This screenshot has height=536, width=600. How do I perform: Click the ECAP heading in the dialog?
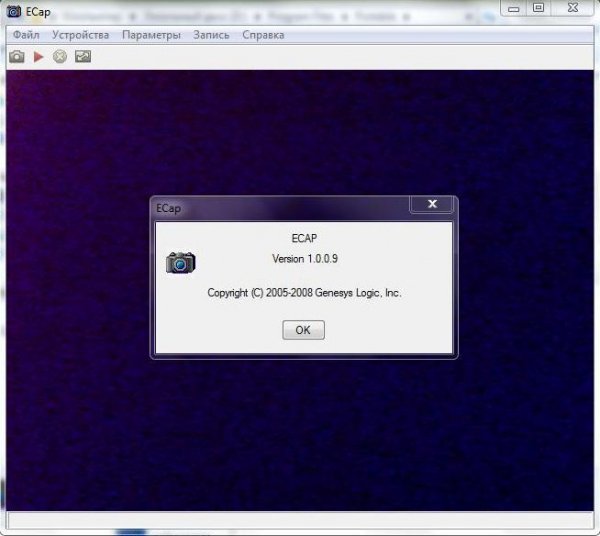(304, 238)
